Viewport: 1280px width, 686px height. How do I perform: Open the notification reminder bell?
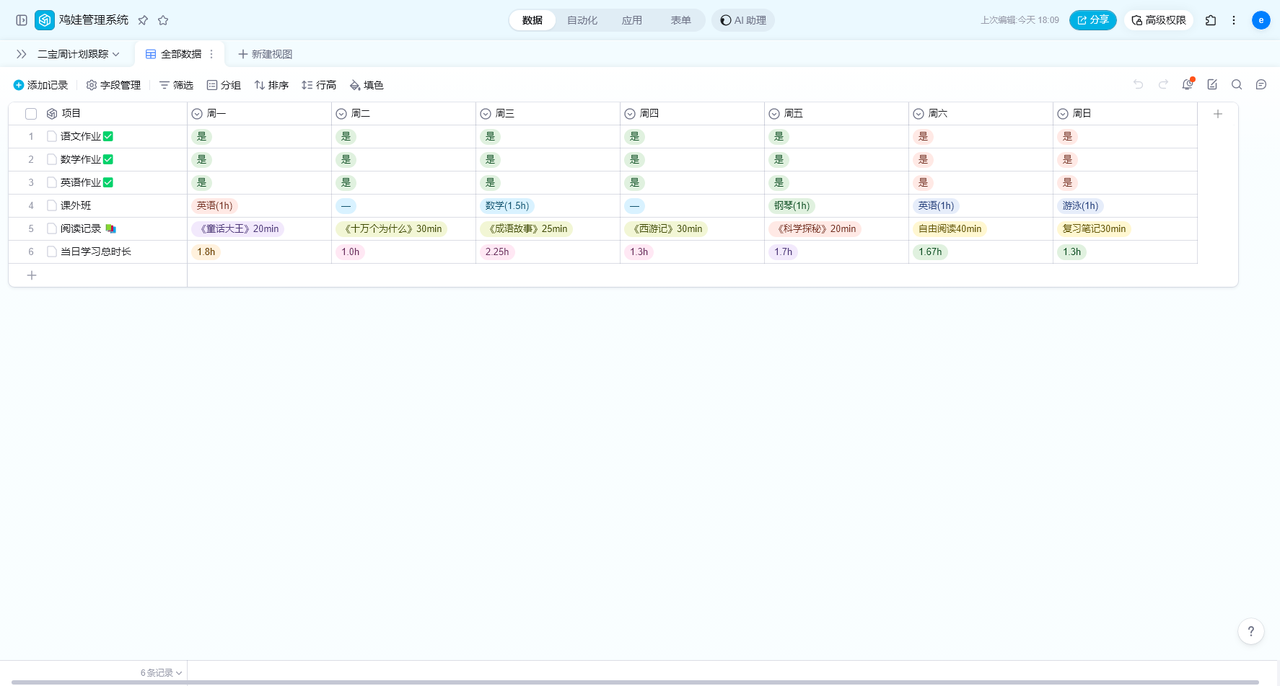click(x=1187, y=85)
